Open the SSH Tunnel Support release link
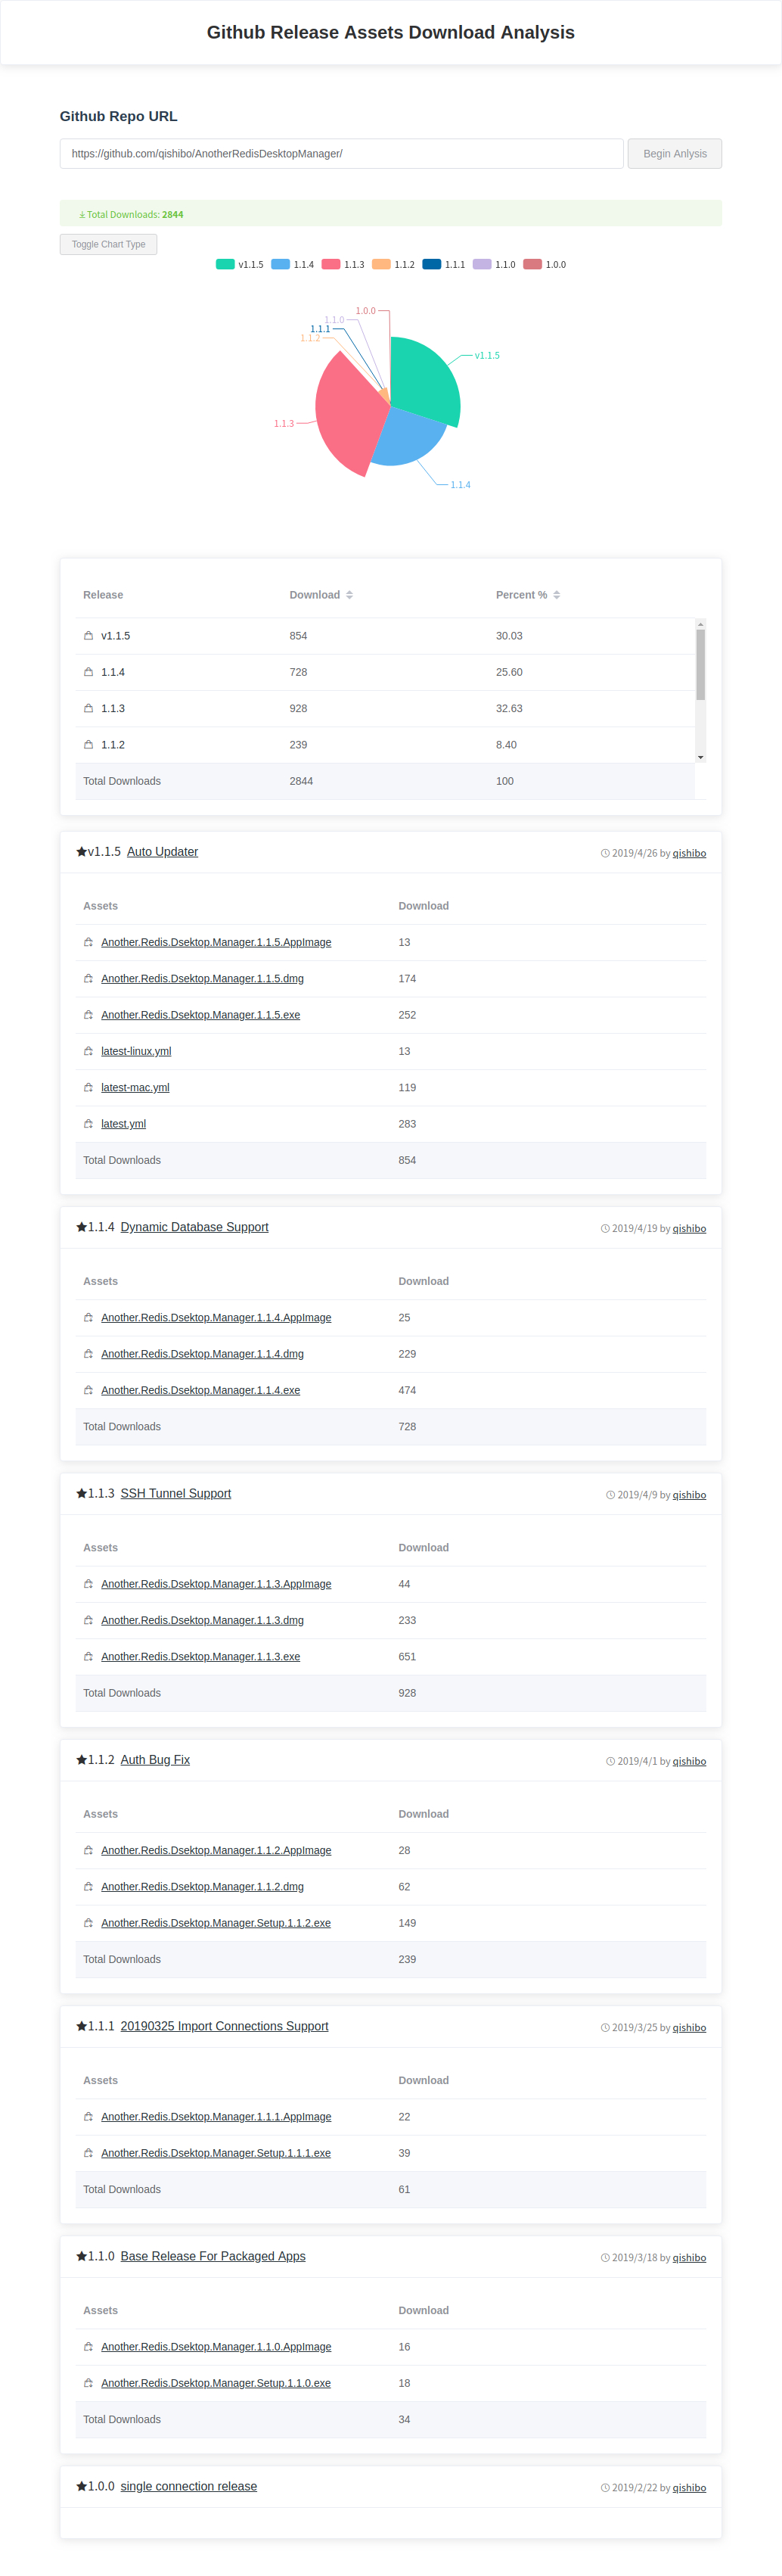 pos(175,1494)
